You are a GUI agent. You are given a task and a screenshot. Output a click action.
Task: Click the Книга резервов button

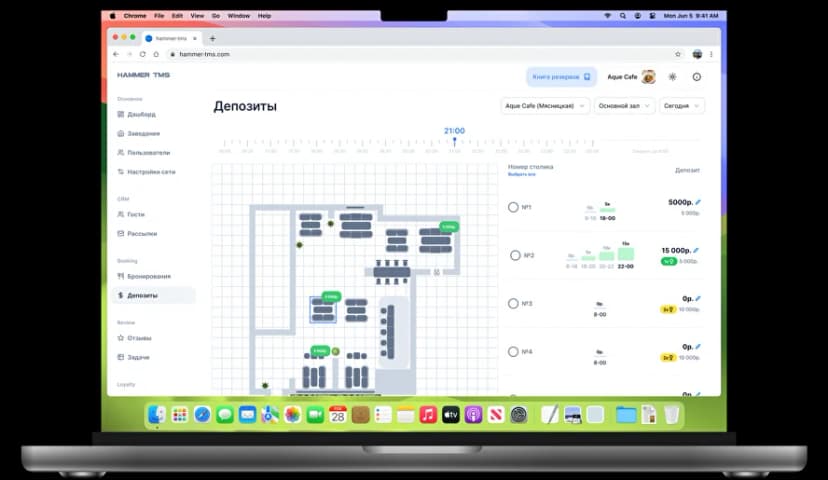[561, 76]
